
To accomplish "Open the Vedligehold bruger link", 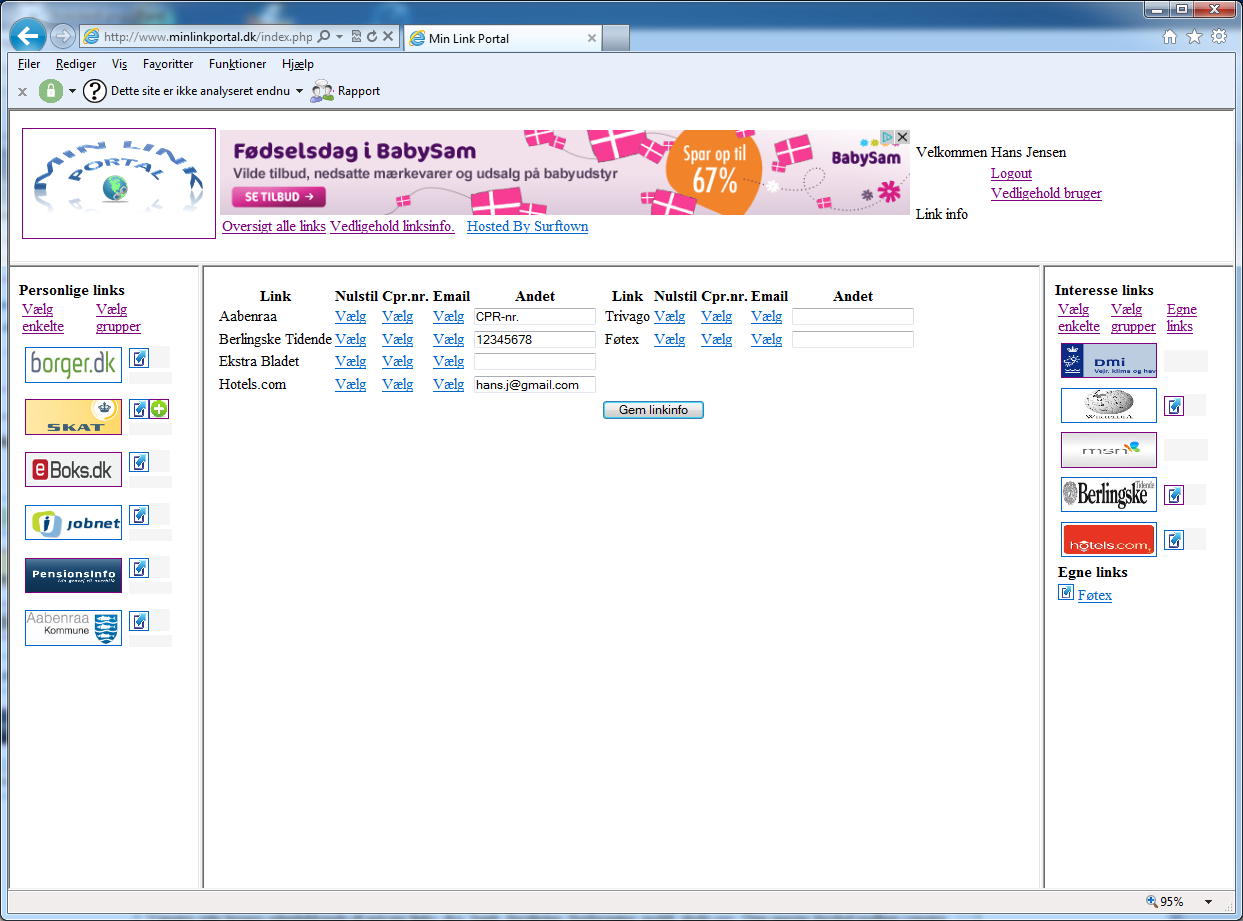I will (1046, 193).
